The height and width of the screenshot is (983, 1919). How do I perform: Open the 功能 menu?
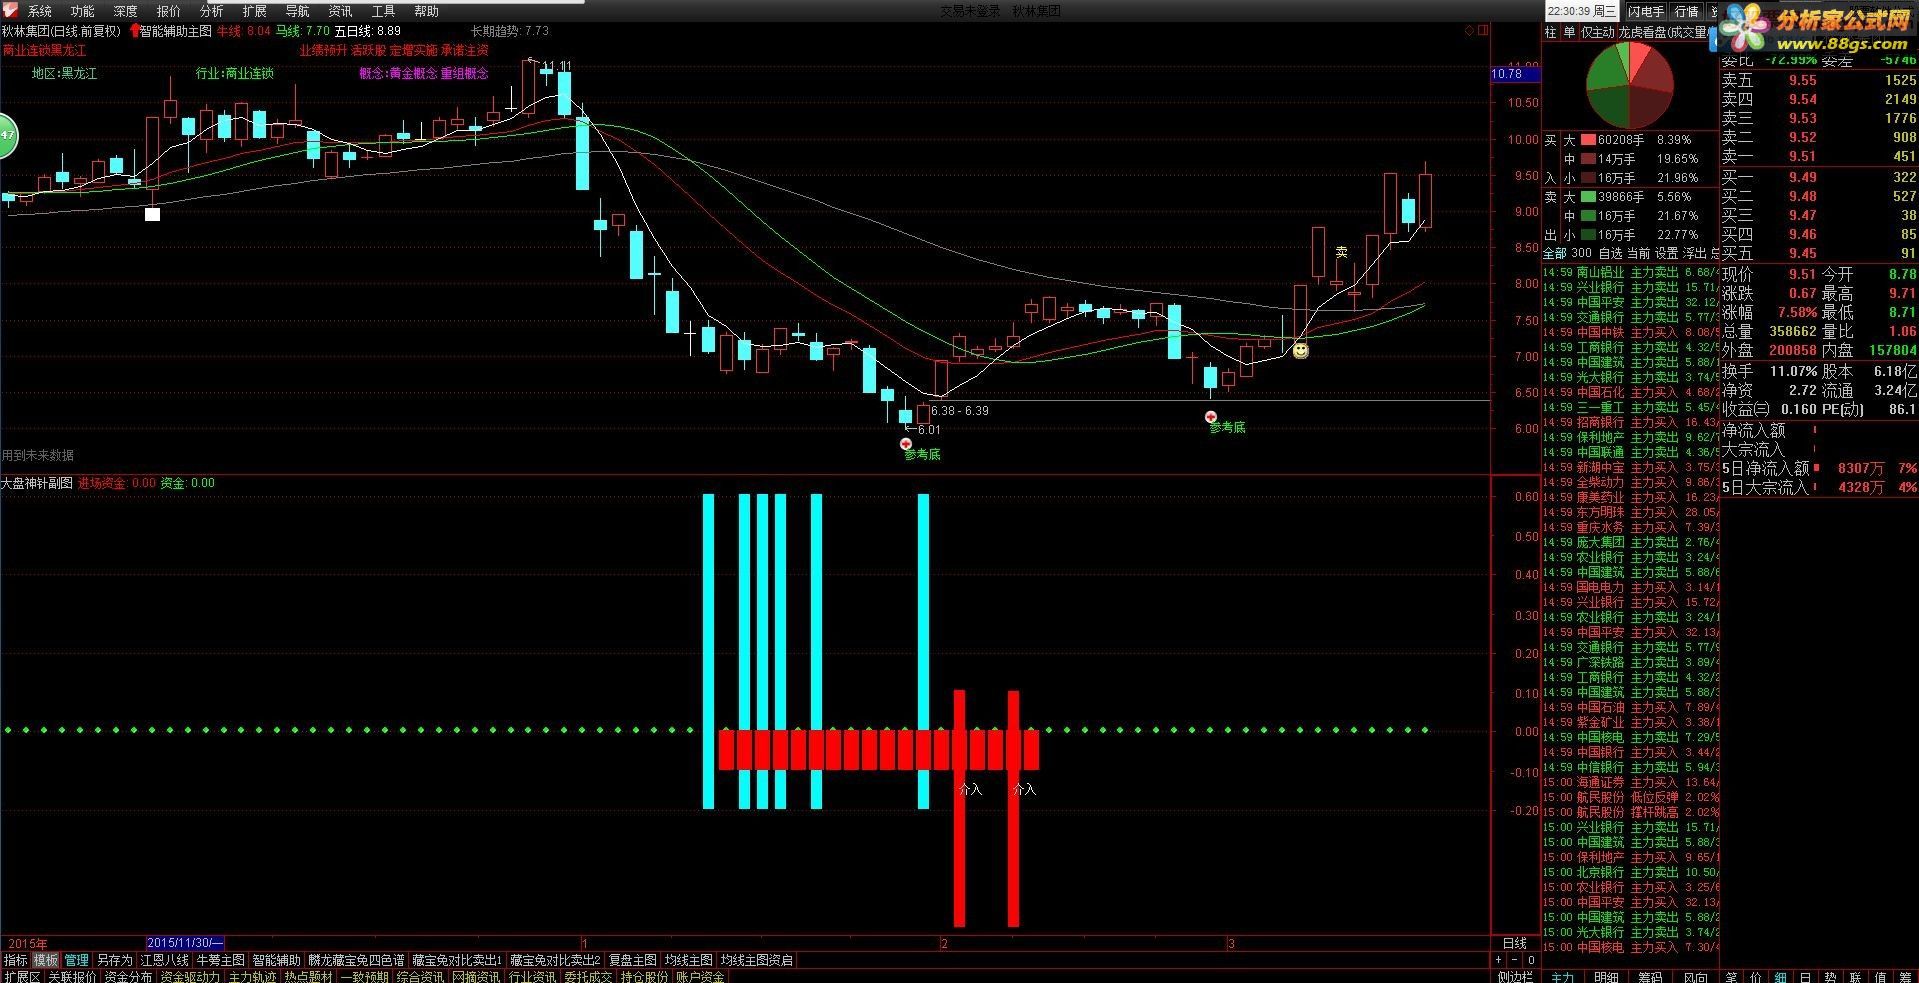pyautogui.click(x=83, y=11)
